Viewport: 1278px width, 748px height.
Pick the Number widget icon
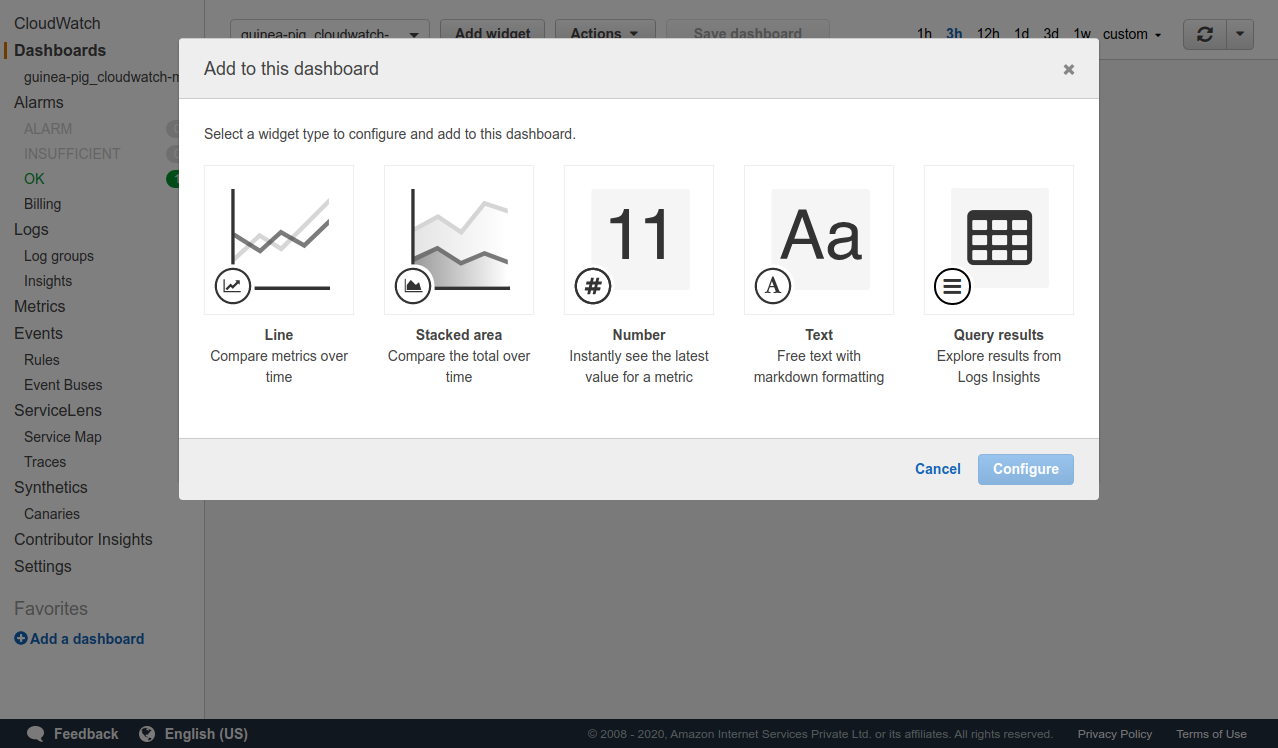click(x=639, y=240)
